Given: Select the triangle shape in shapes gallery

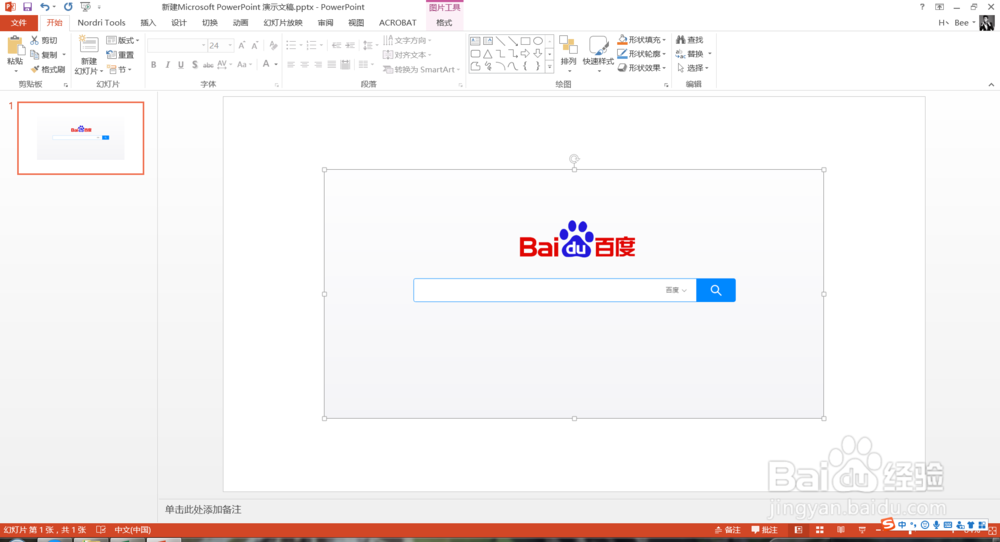Looking at the screenshot, I should 488,54.
